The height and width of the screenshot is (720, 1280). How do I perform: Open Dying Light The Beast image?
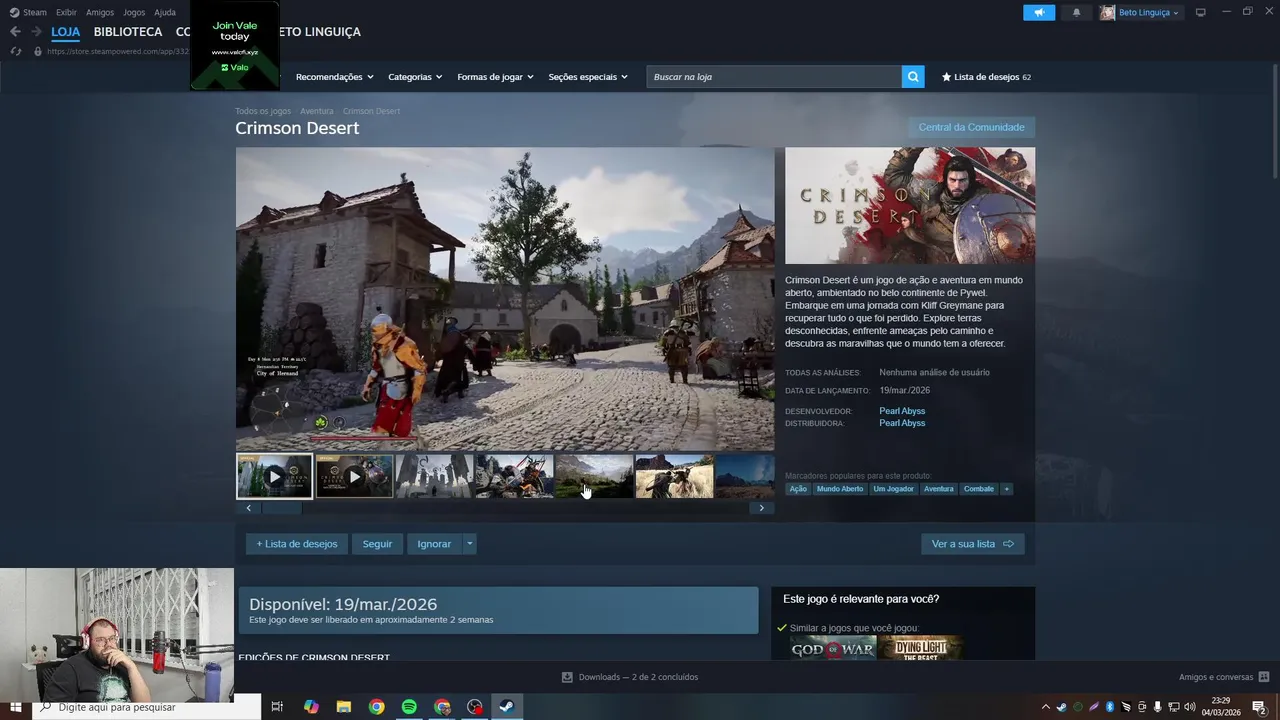[921, 648]
